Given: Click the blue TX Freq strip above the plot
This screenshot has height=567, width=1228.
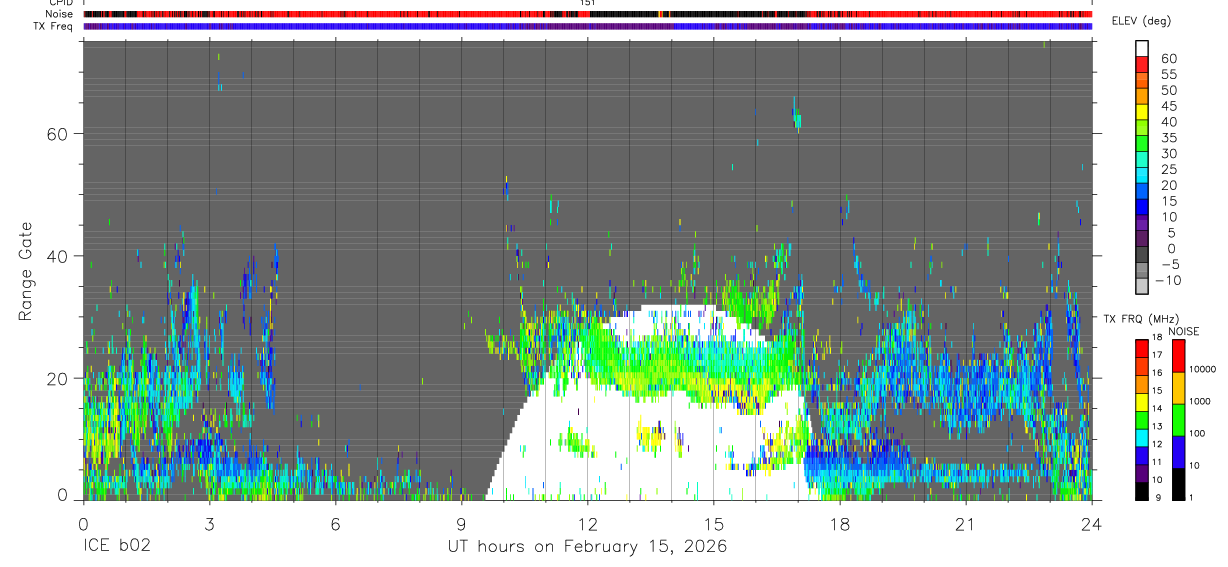Looking at the screenshot, I should point(587,26).
